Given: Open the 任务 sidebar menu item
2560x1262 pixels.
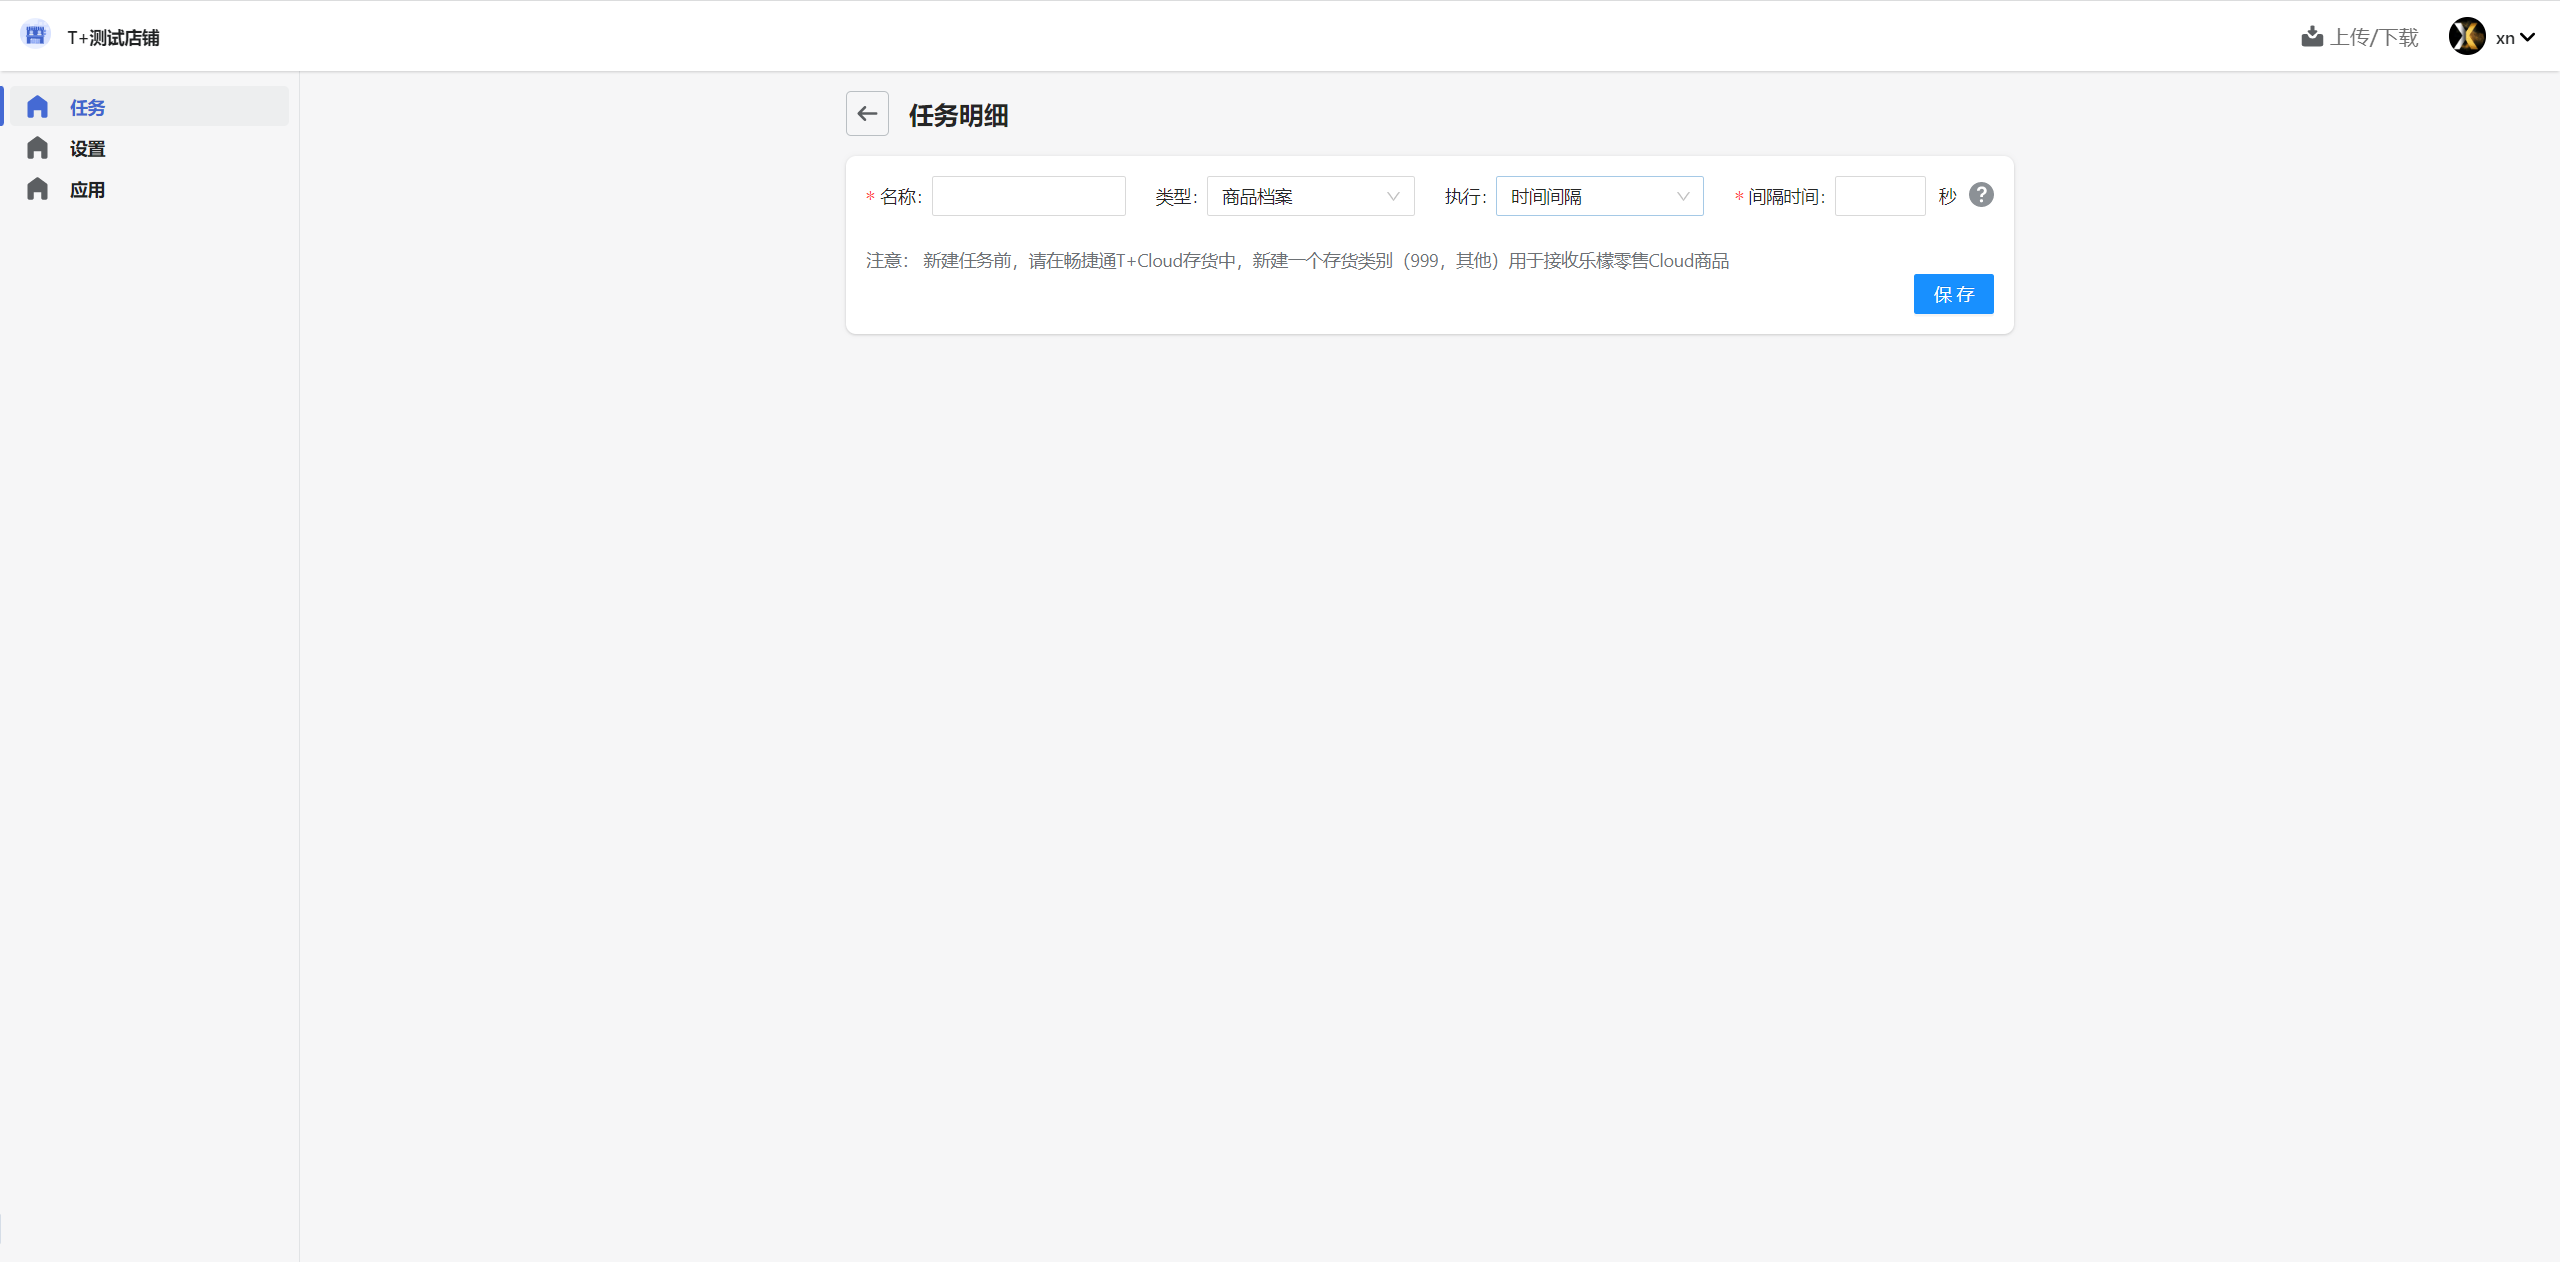Looking at the screenshot, I should [87, 107].
